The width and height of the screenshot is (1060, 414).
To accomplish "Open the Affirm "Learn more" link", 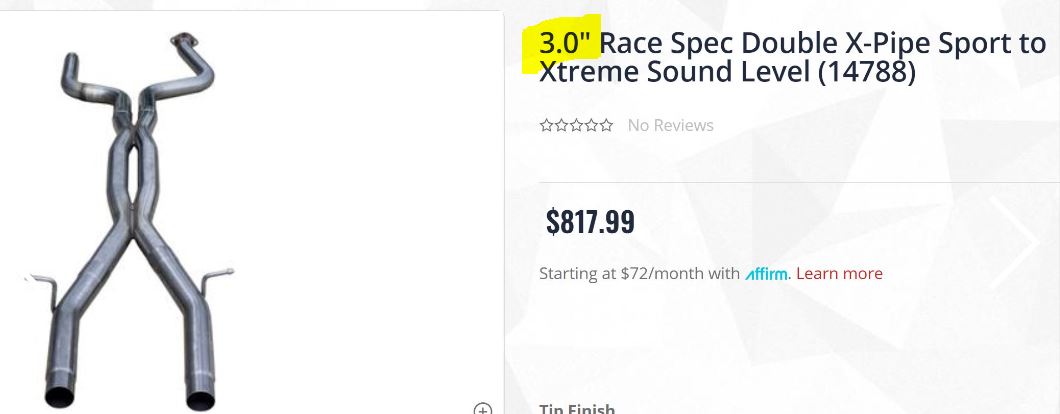I will point(839,274).
